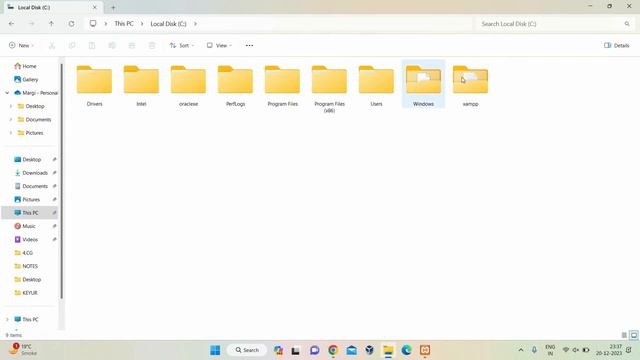Screen dimensions: 640x360
Task: Add a new File Explorer tab
Action: [113, 7]
